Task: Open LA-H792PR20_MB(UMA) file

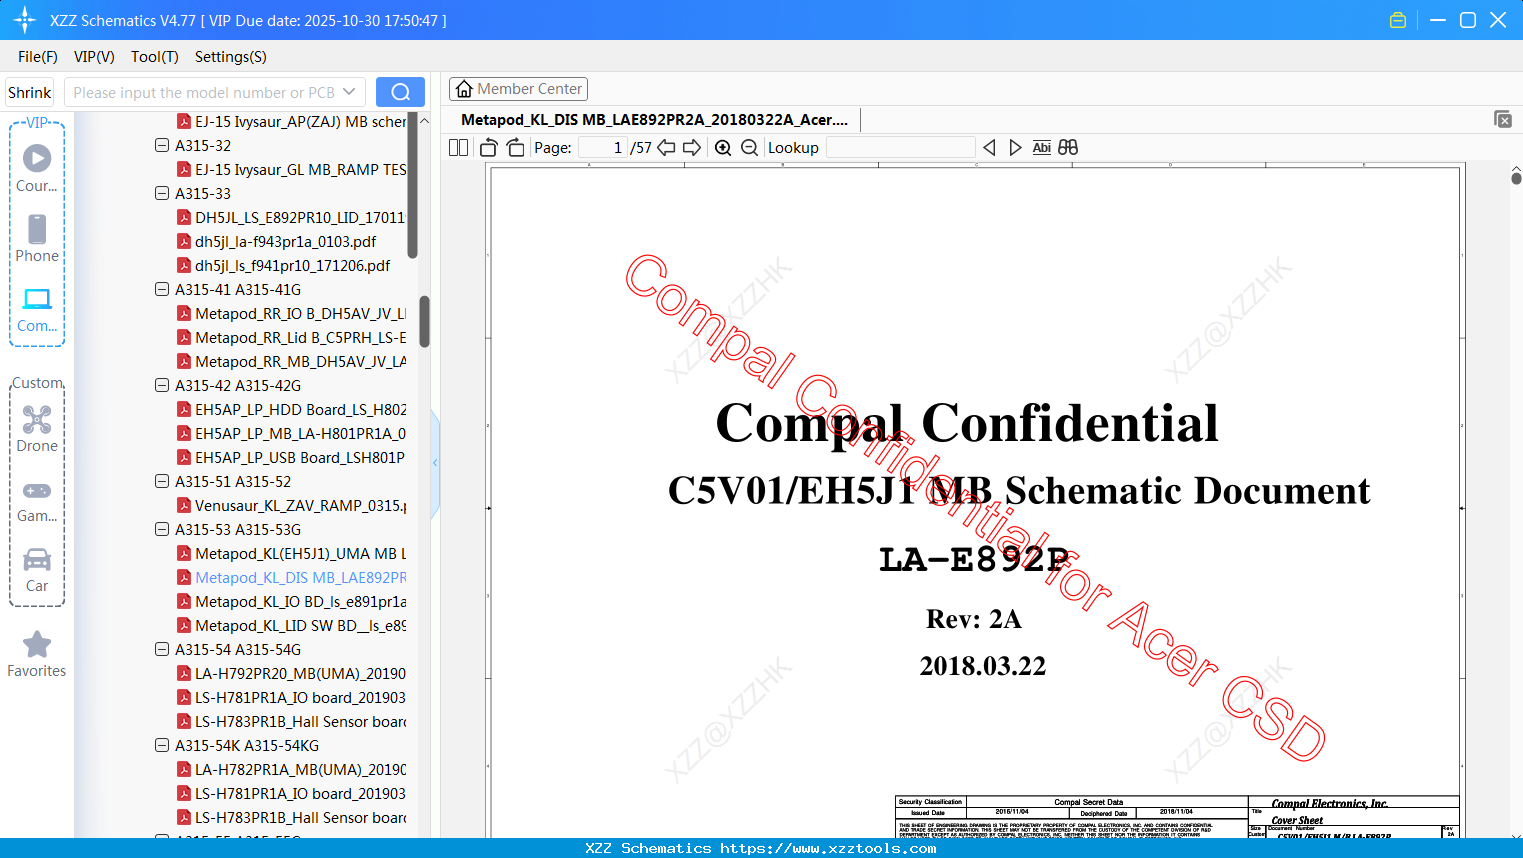Action: (x=291, y=673)
